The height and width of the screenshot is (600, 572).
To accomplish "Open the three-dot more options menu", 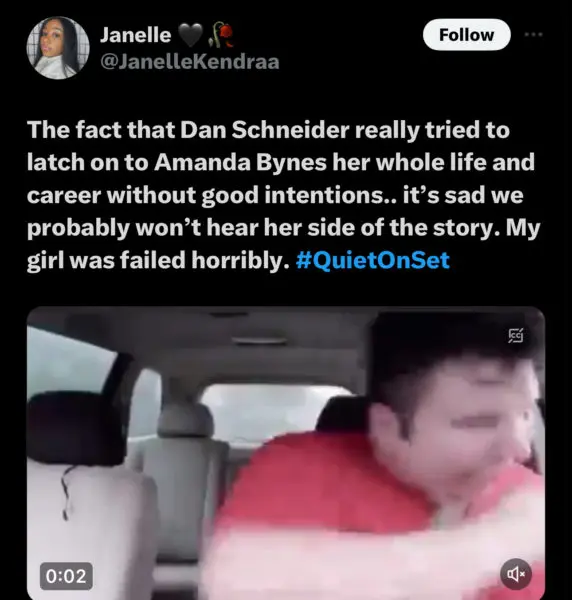I will [533, 35].
